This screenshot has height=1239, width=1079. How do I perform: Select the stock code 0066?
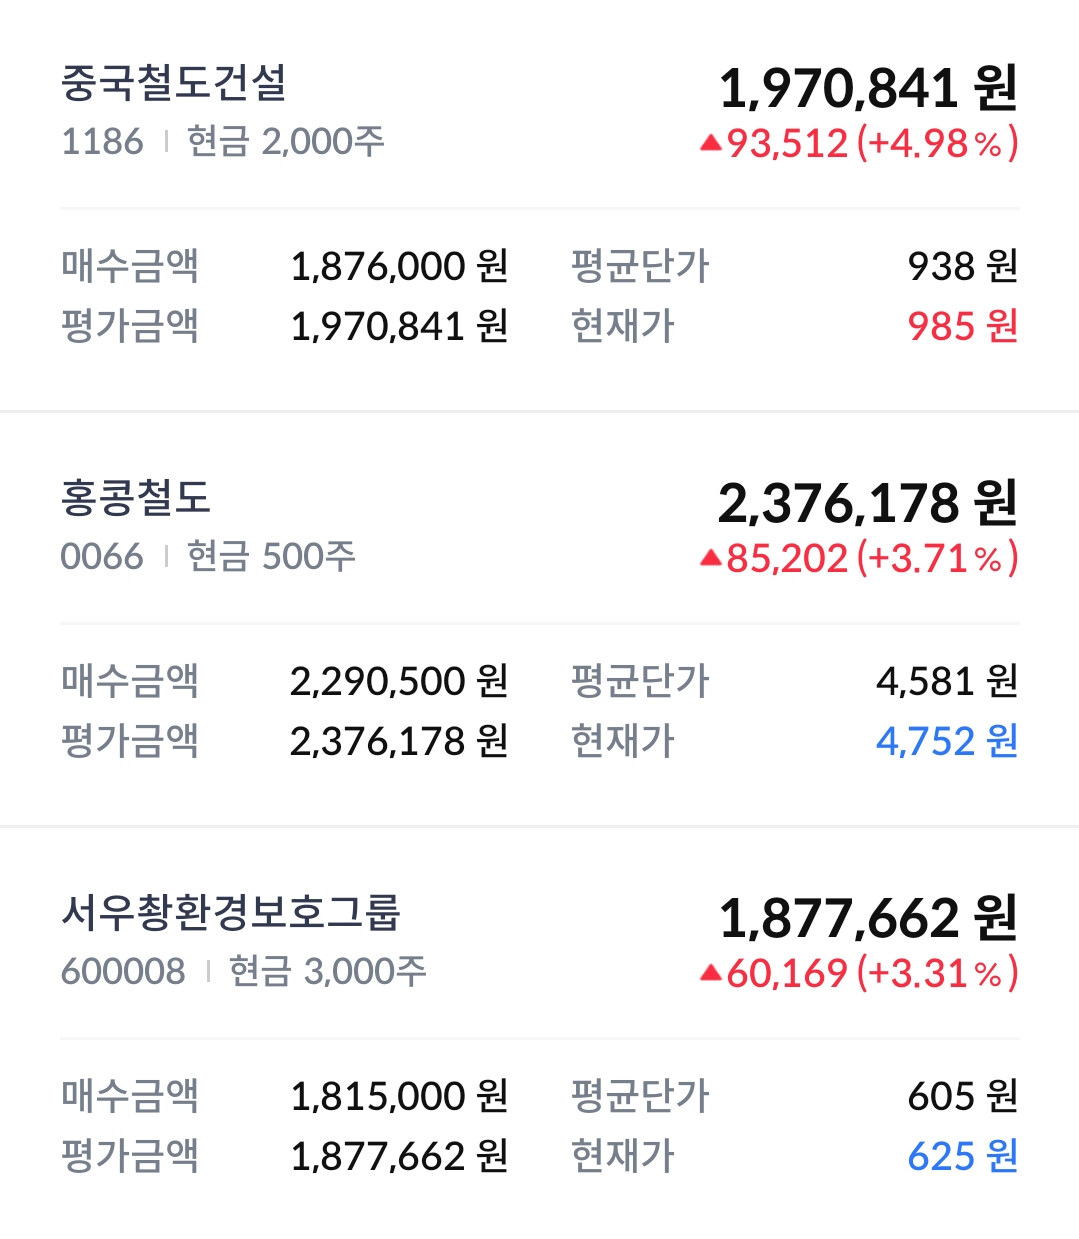(102, 557)
